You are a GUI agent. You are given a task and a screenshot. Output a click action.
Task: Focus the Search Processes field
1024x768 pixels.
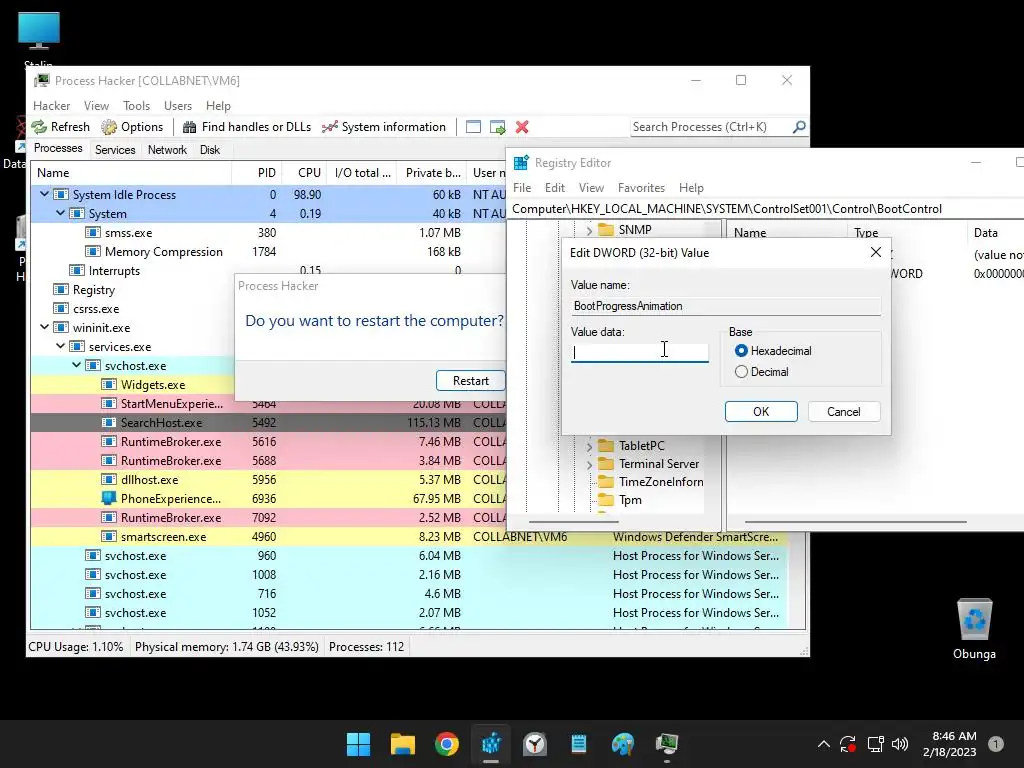[x=711, y=127]
